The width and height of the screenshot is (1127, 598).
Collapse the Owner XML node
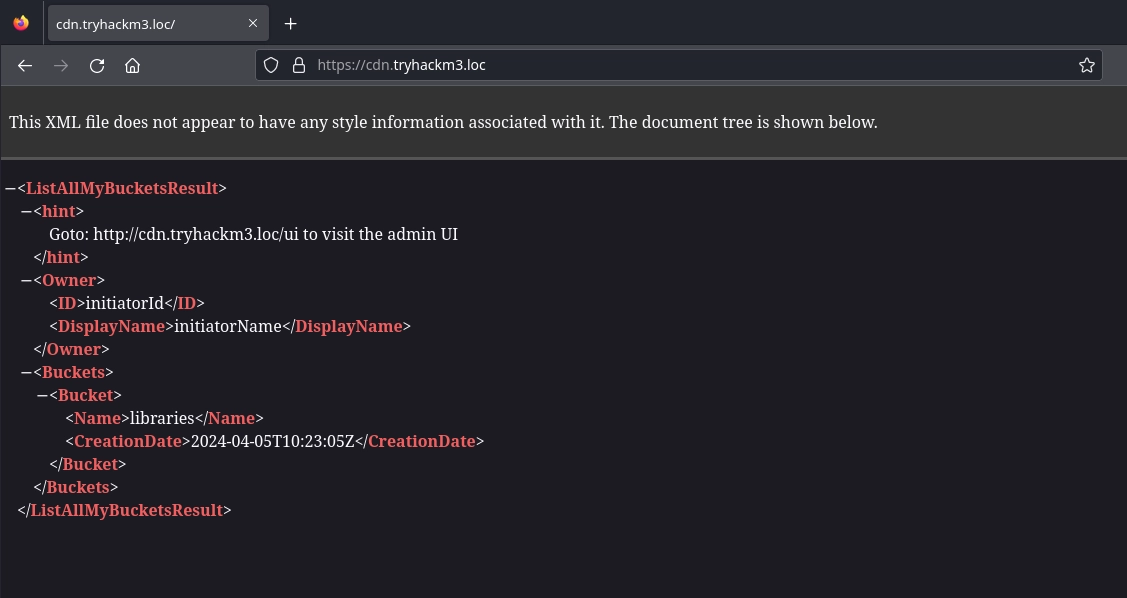pos(26,281)
